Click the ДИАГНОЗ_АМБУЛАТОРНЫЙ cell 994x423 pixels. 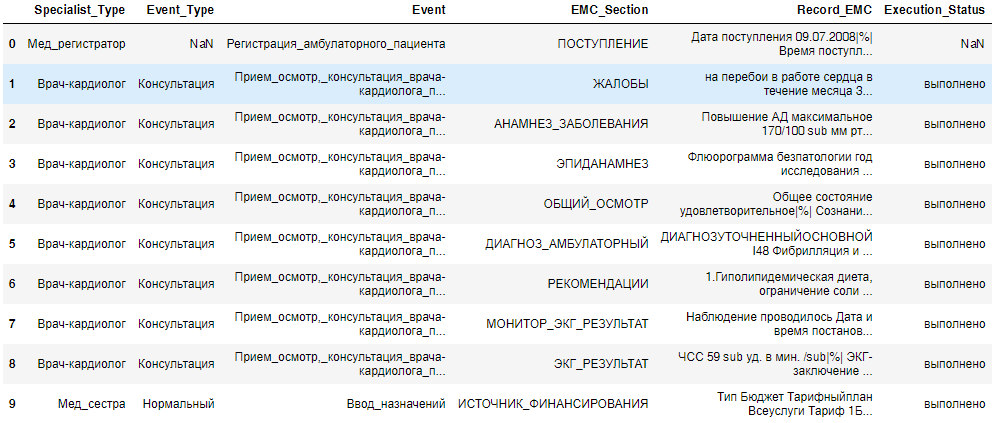[568, 244]
